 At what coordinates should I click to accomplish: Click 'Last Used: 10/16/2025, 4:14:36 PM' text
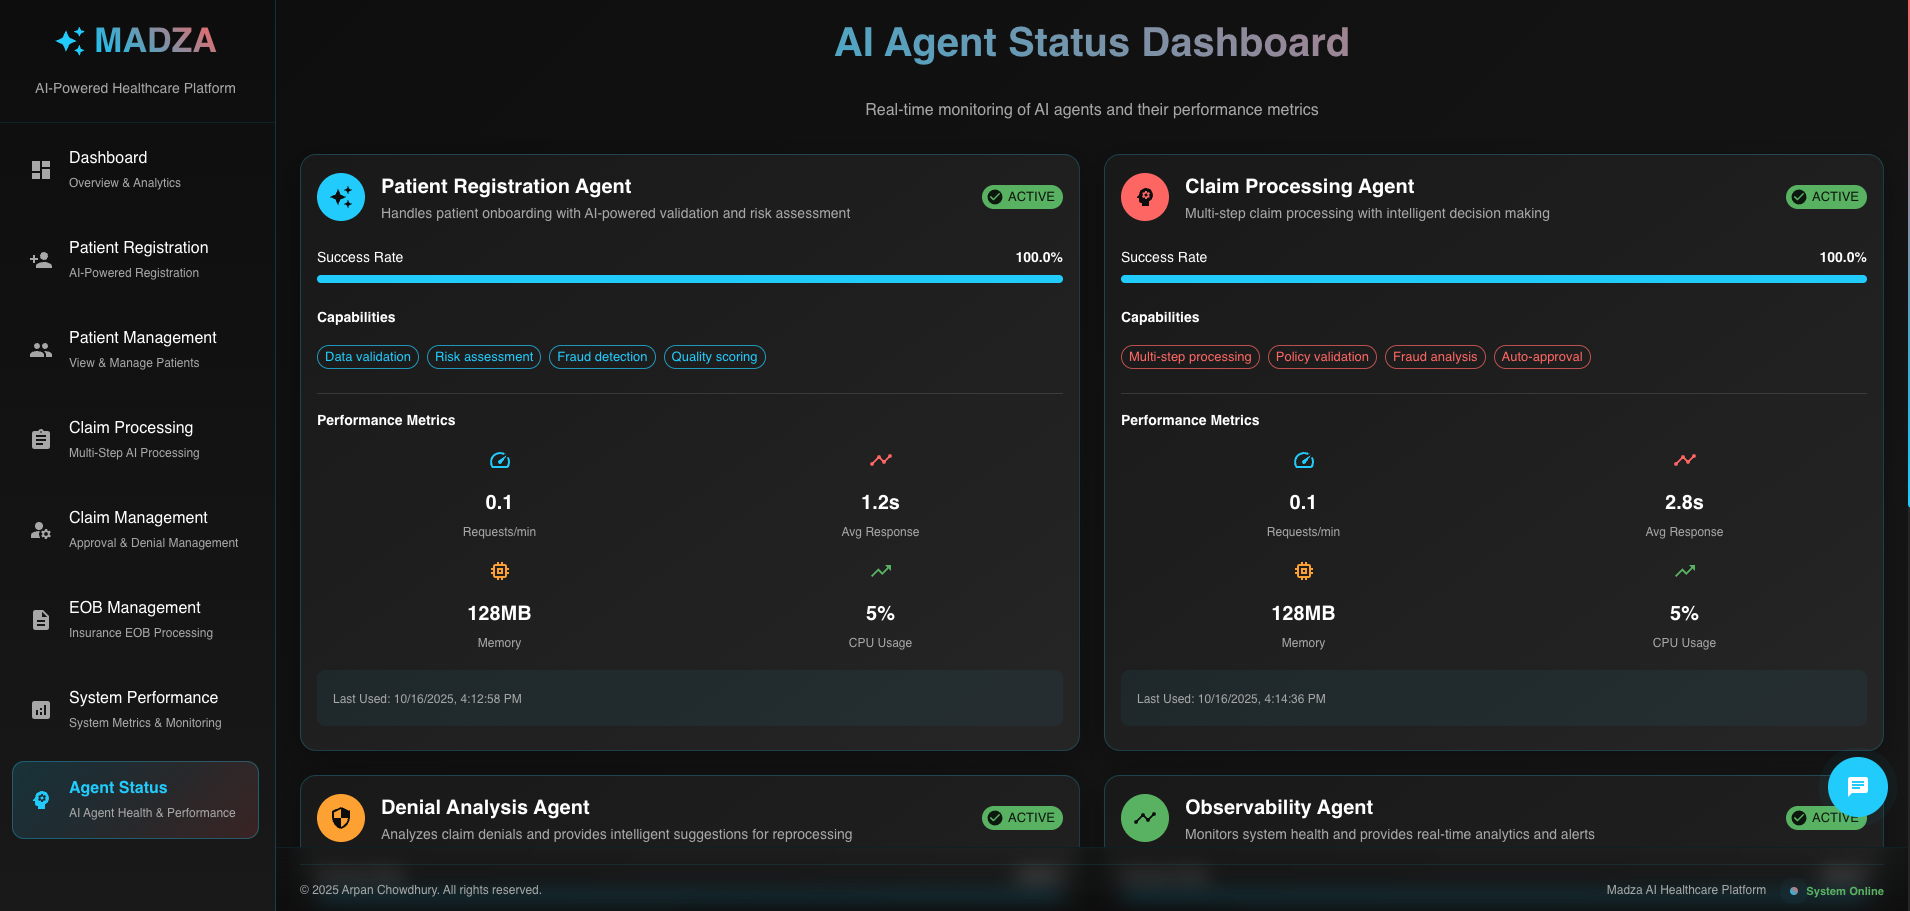pos(1231,699)
